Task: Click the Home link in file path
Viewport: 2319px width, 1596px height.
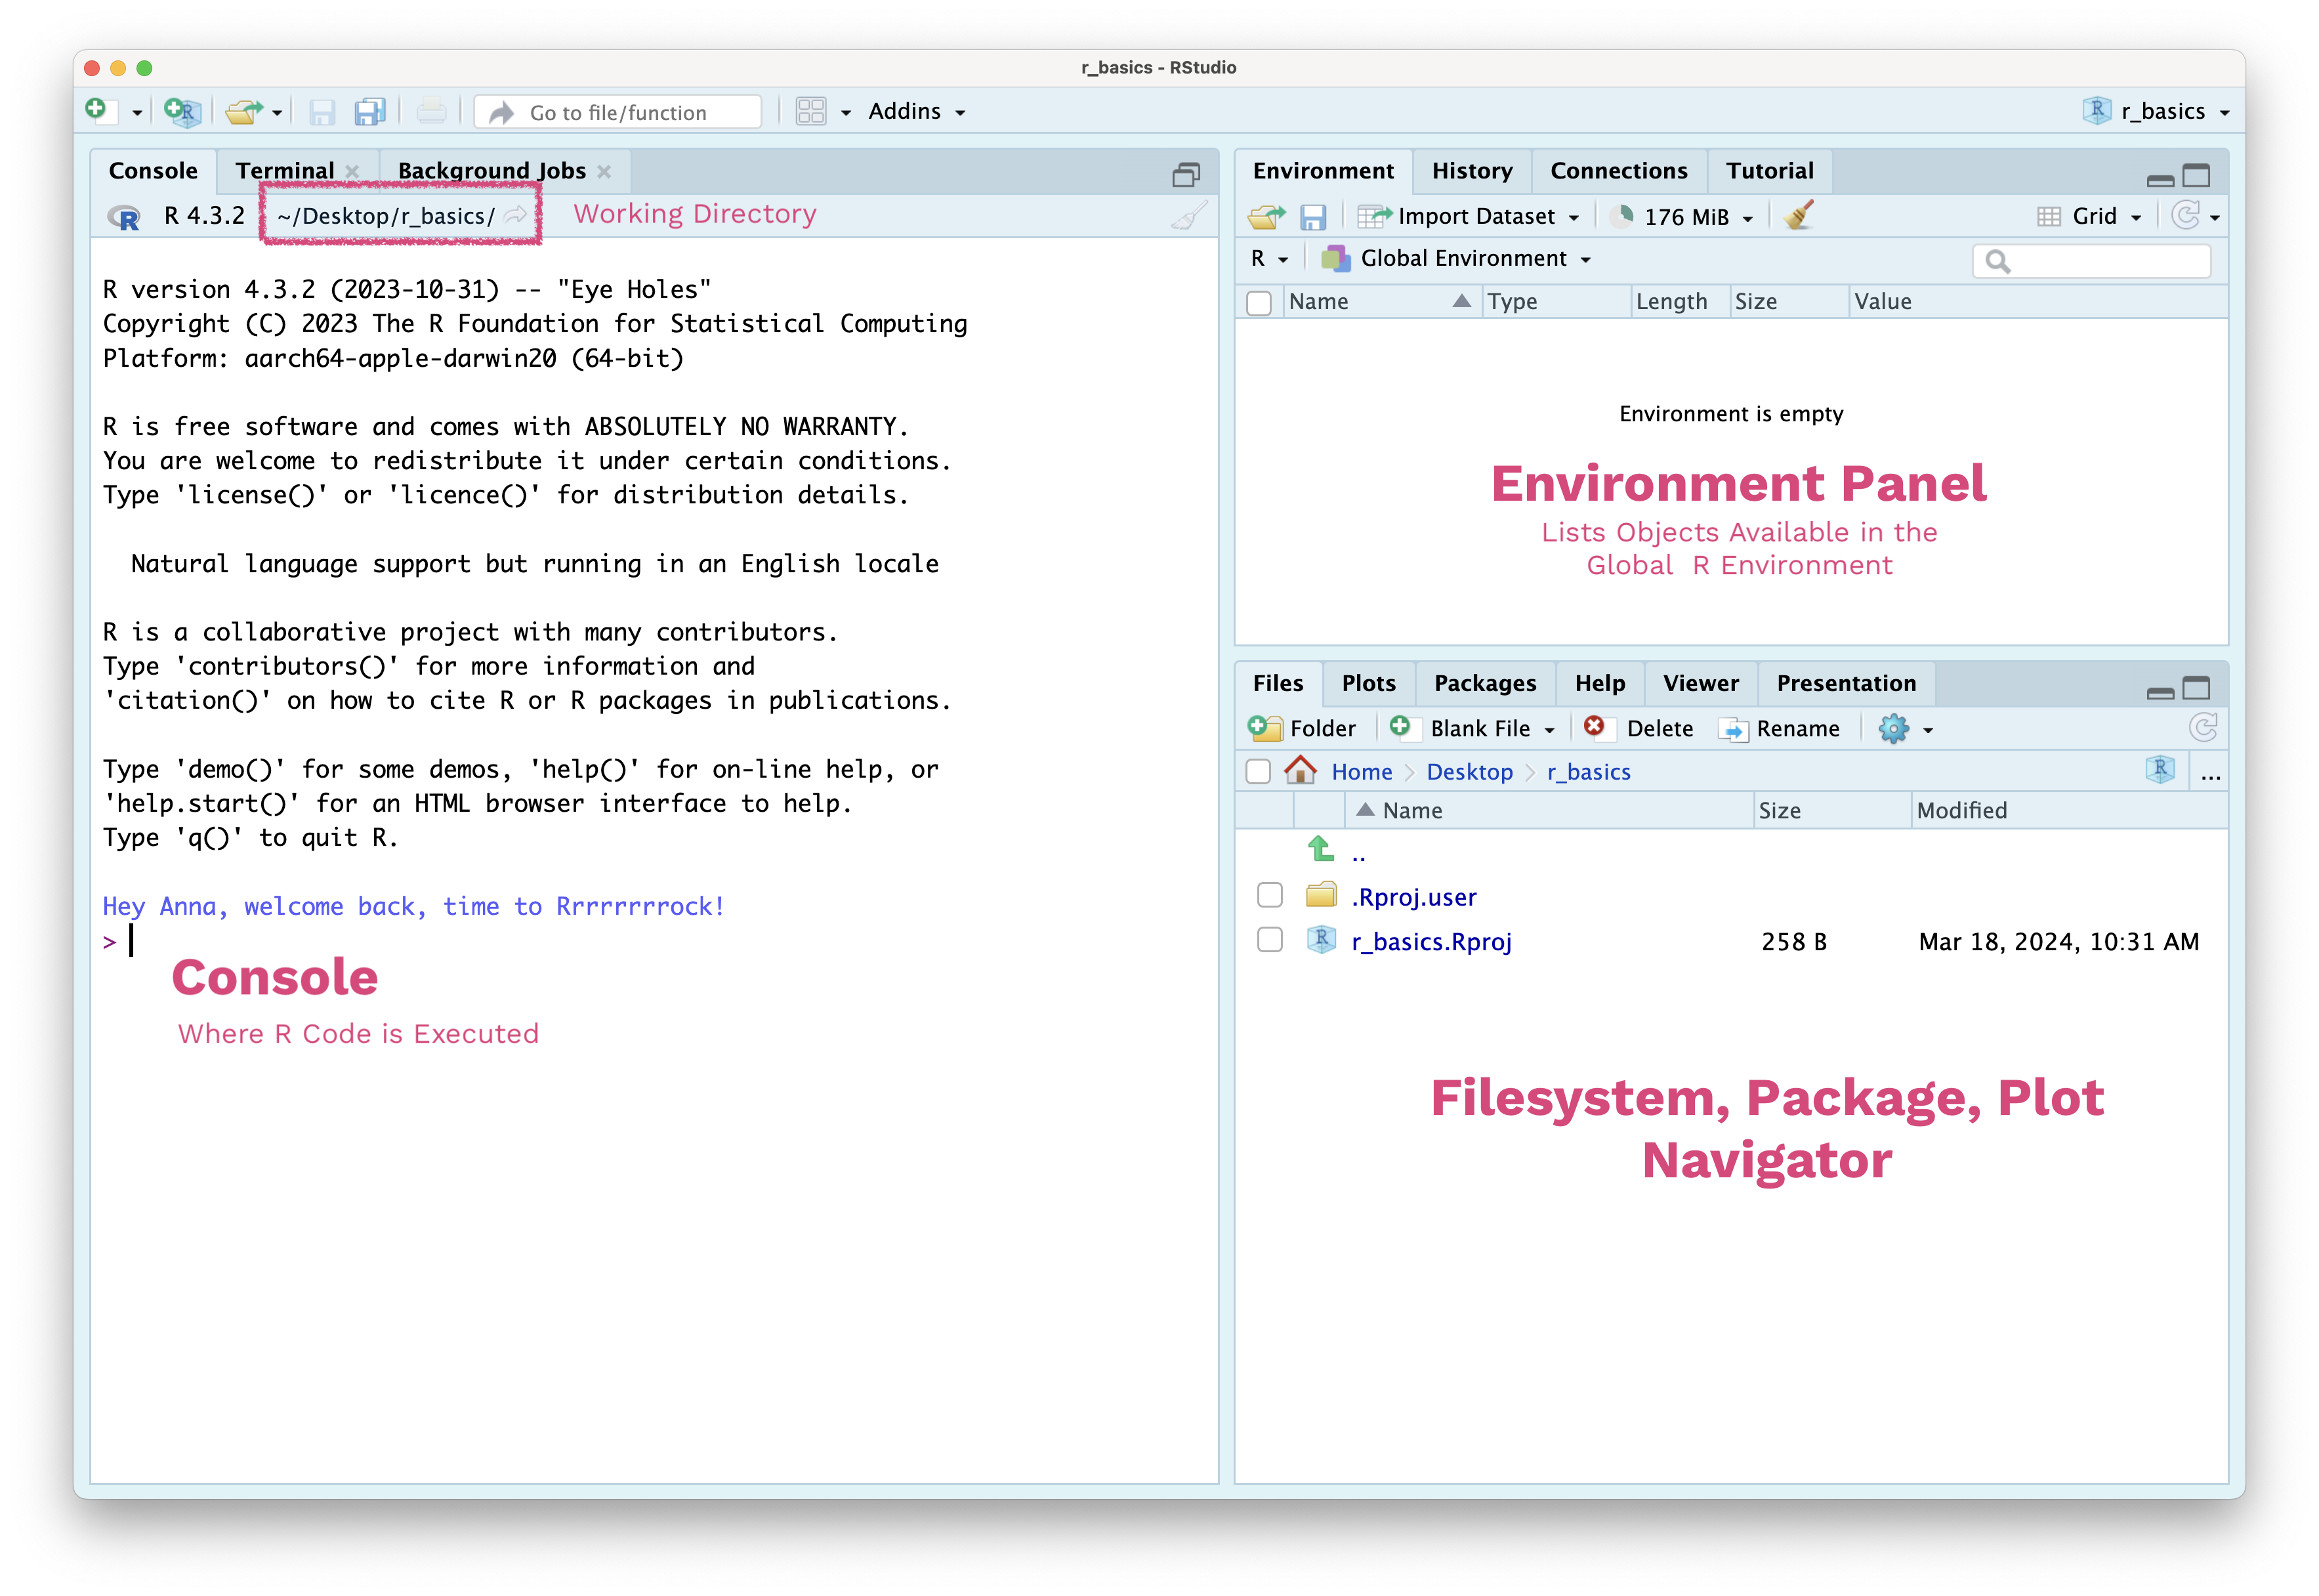Action: pos(1361,772)
